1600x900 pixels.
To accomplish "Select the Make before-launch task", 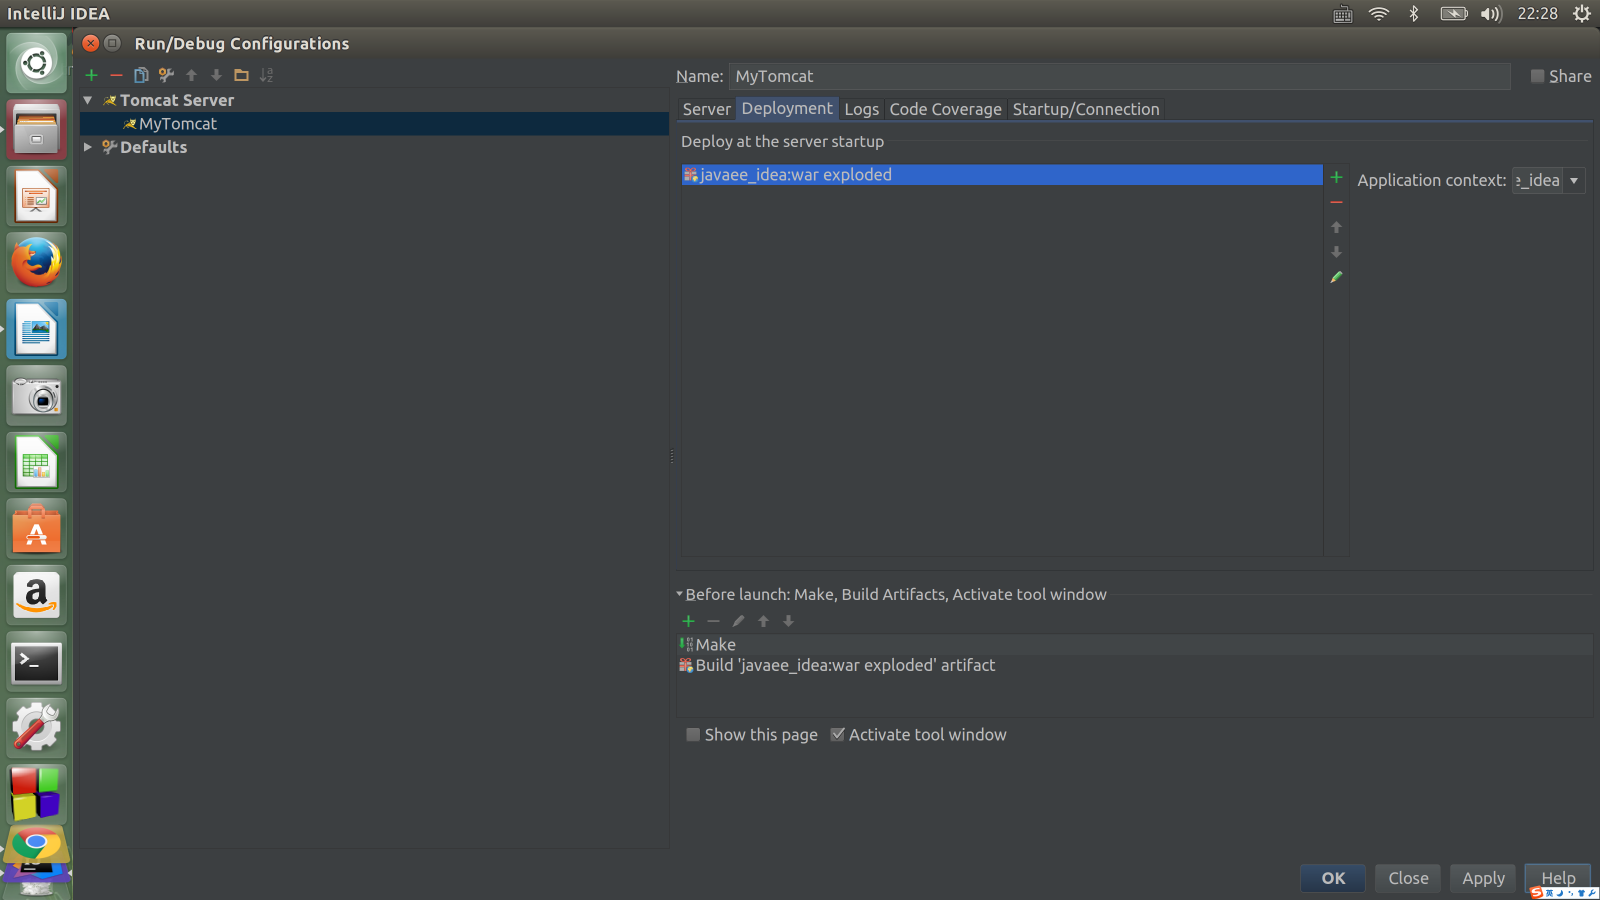I will pyautogui.click(x=1134, y=645).
